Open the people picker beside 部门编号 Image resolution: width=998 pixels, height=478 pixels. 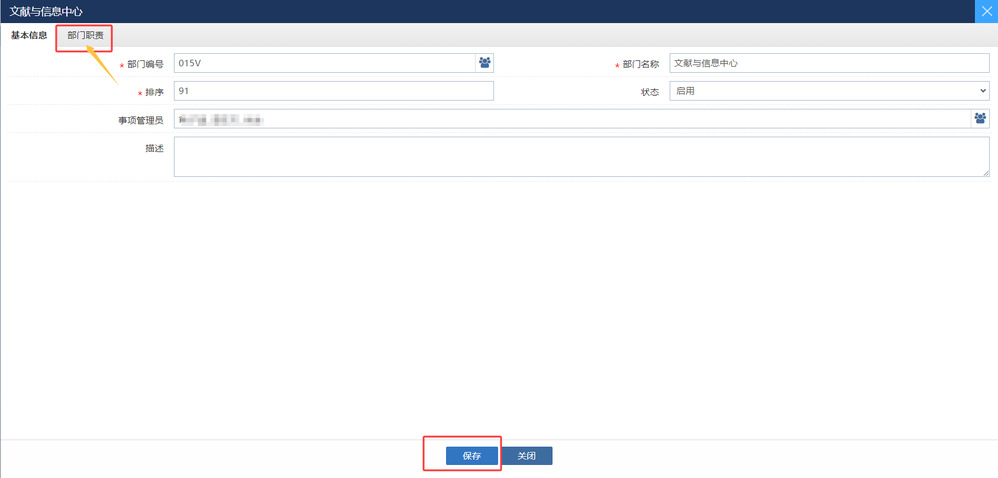pos(484,63)
